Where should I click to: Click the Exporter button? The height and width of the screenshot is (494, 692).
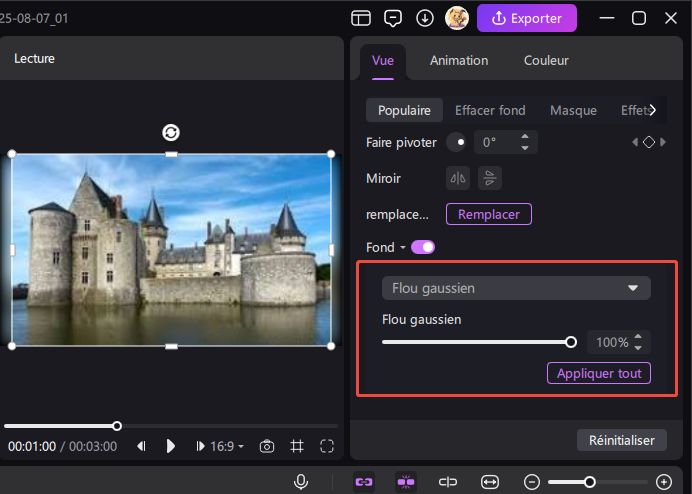pos(527,18)
